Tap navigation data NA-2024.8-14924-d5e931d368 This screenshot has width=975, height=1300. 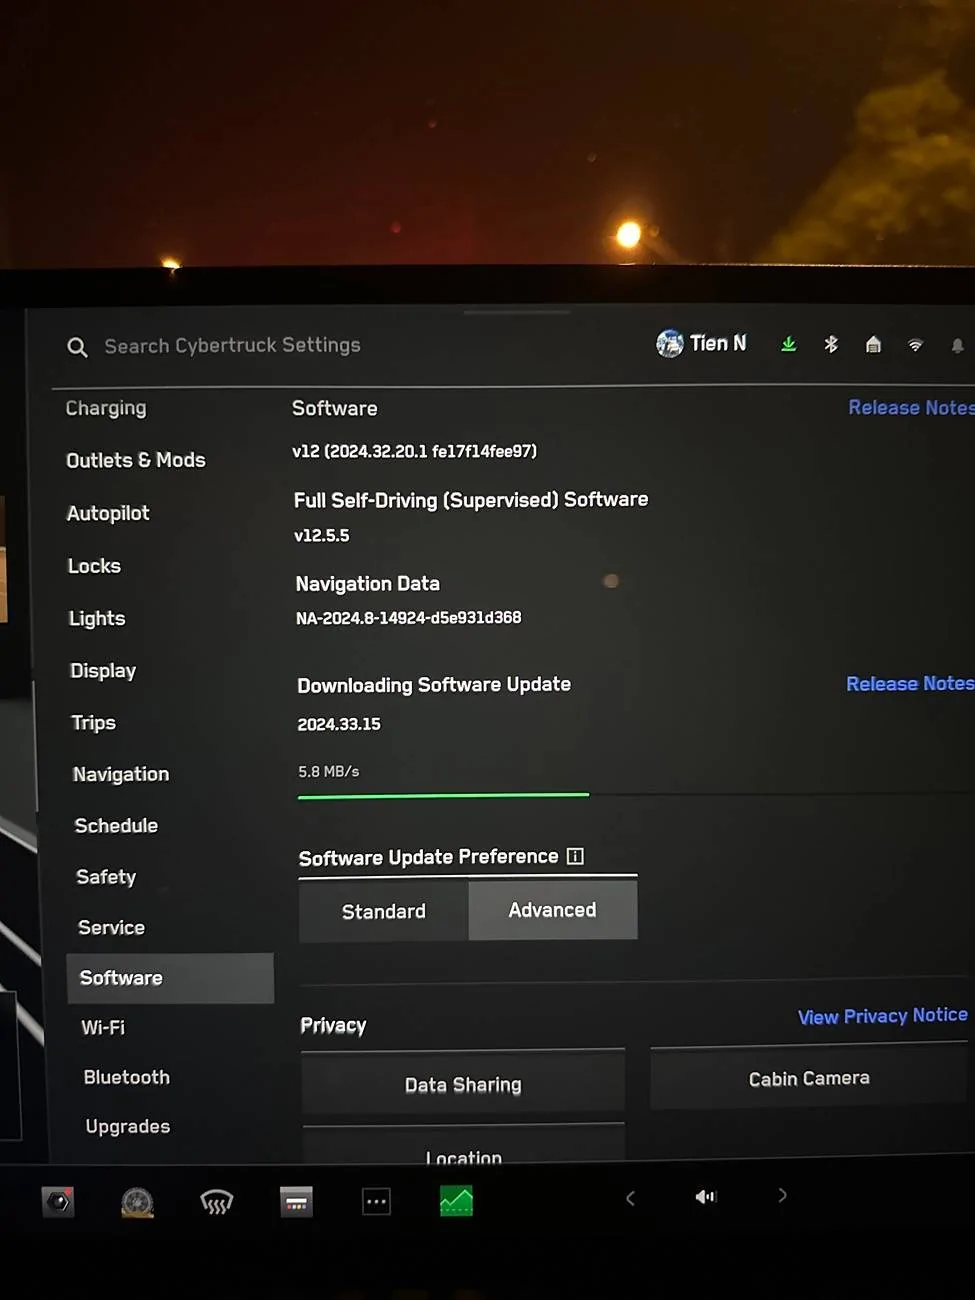[x=408, y=618]
